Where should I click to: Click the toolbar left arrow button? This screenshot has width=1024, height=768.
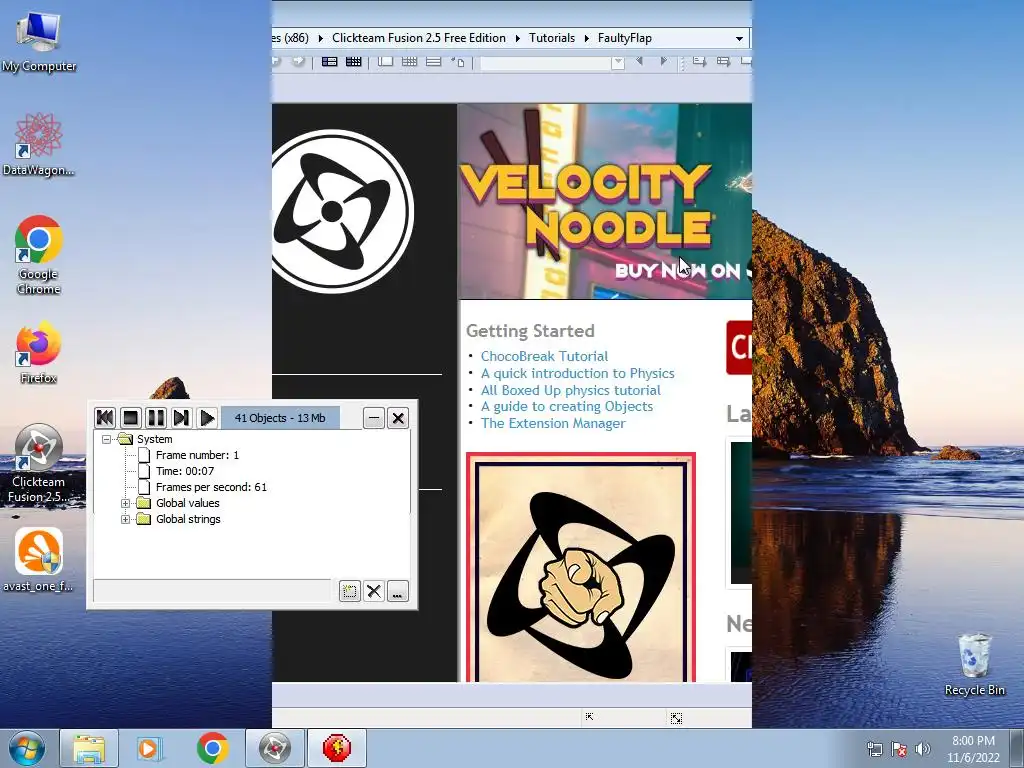coord(639,61)
